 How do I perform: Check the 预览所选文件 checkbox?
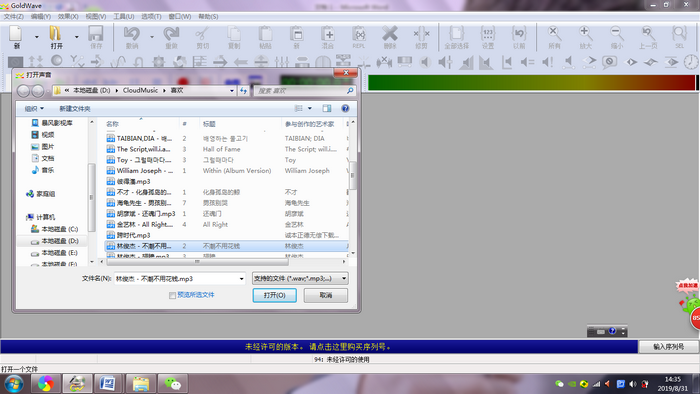[x=172, y=295]
